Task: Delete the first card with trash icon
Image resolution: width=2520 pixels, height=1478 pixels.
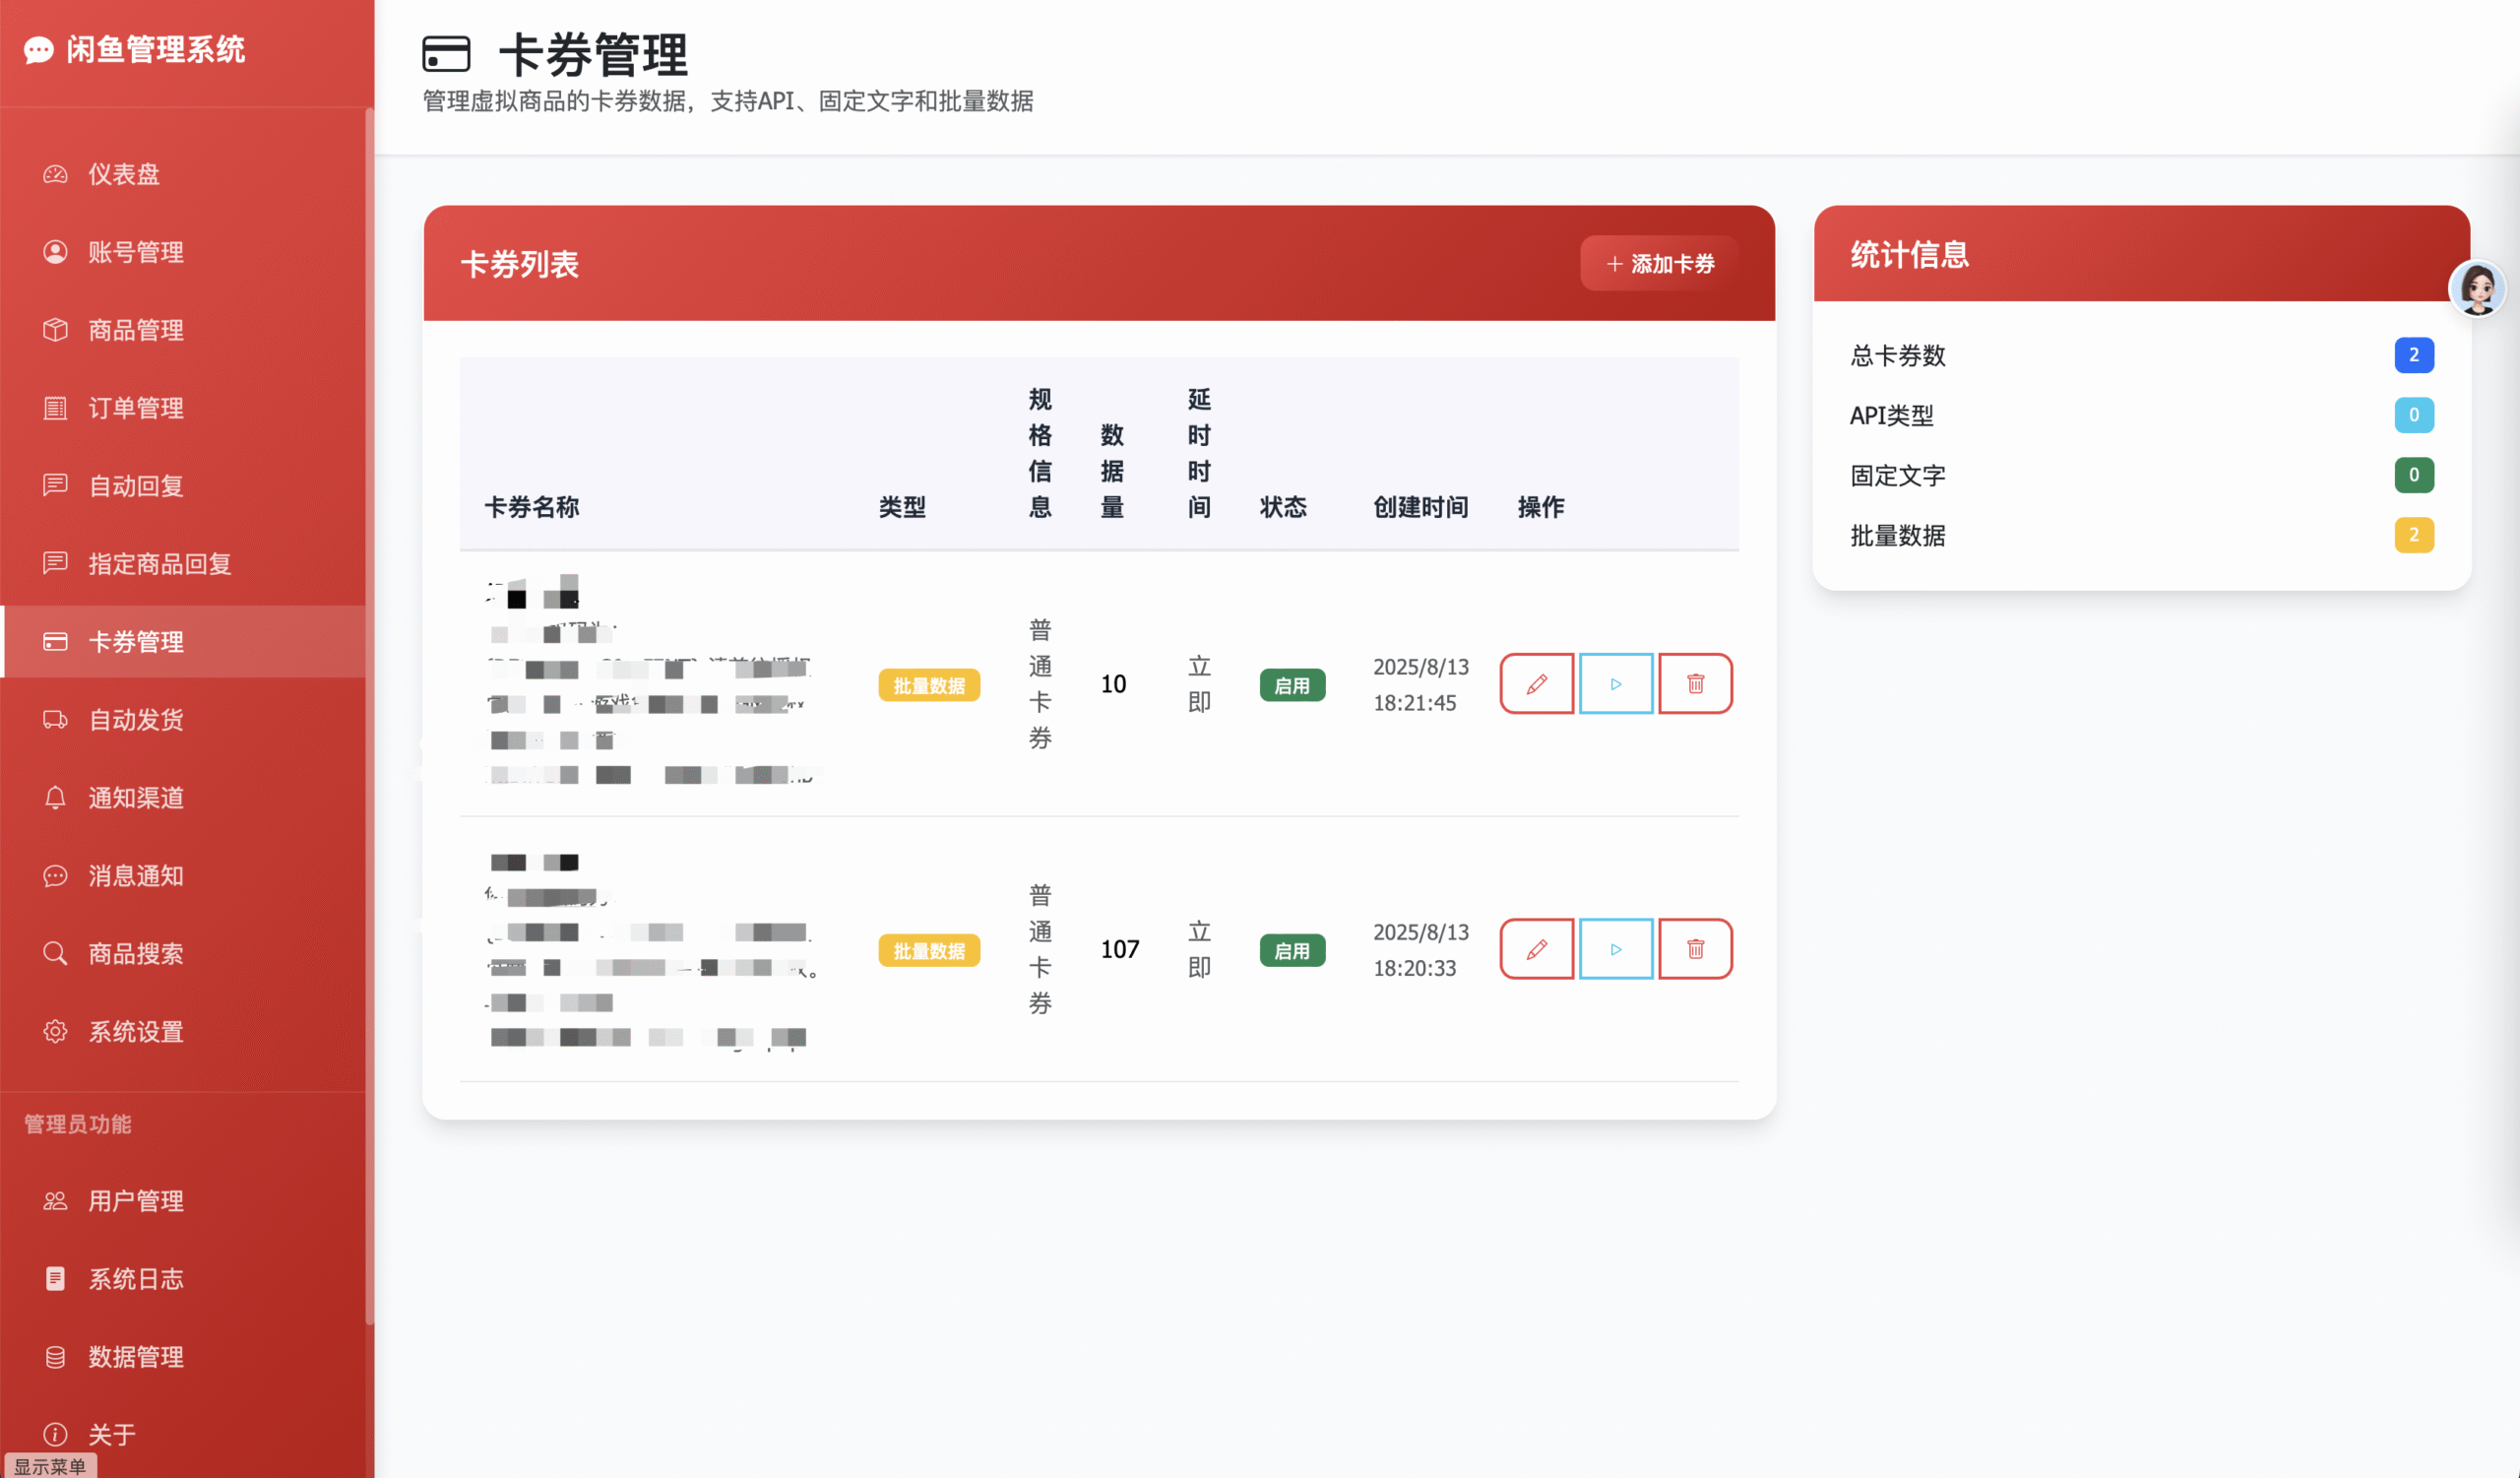Action: tap(1695, 684)
